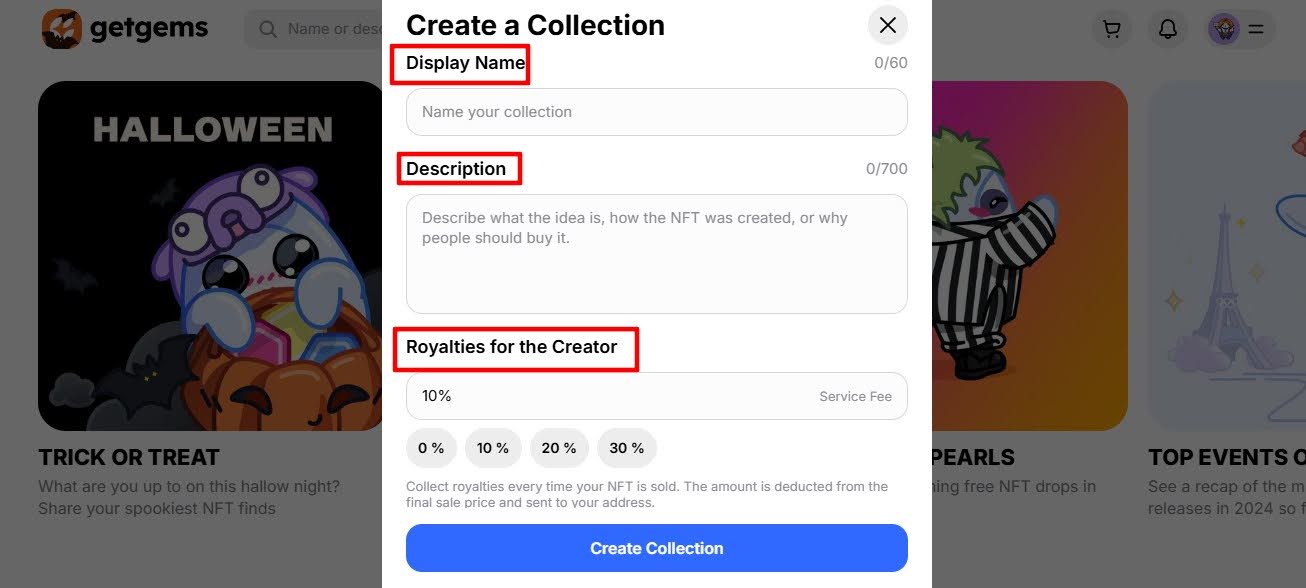Click the Top Events banner with Eiffel Tower

1228,256
